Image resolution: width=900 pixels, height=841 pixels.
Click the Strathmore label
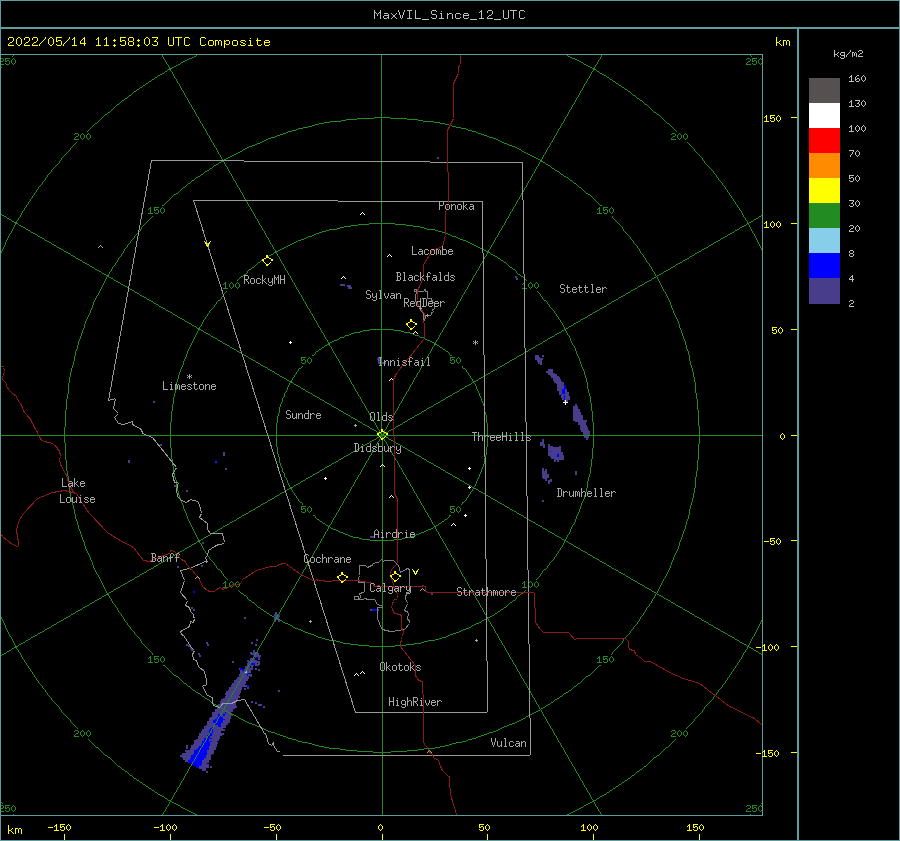(x=486, y=592)
